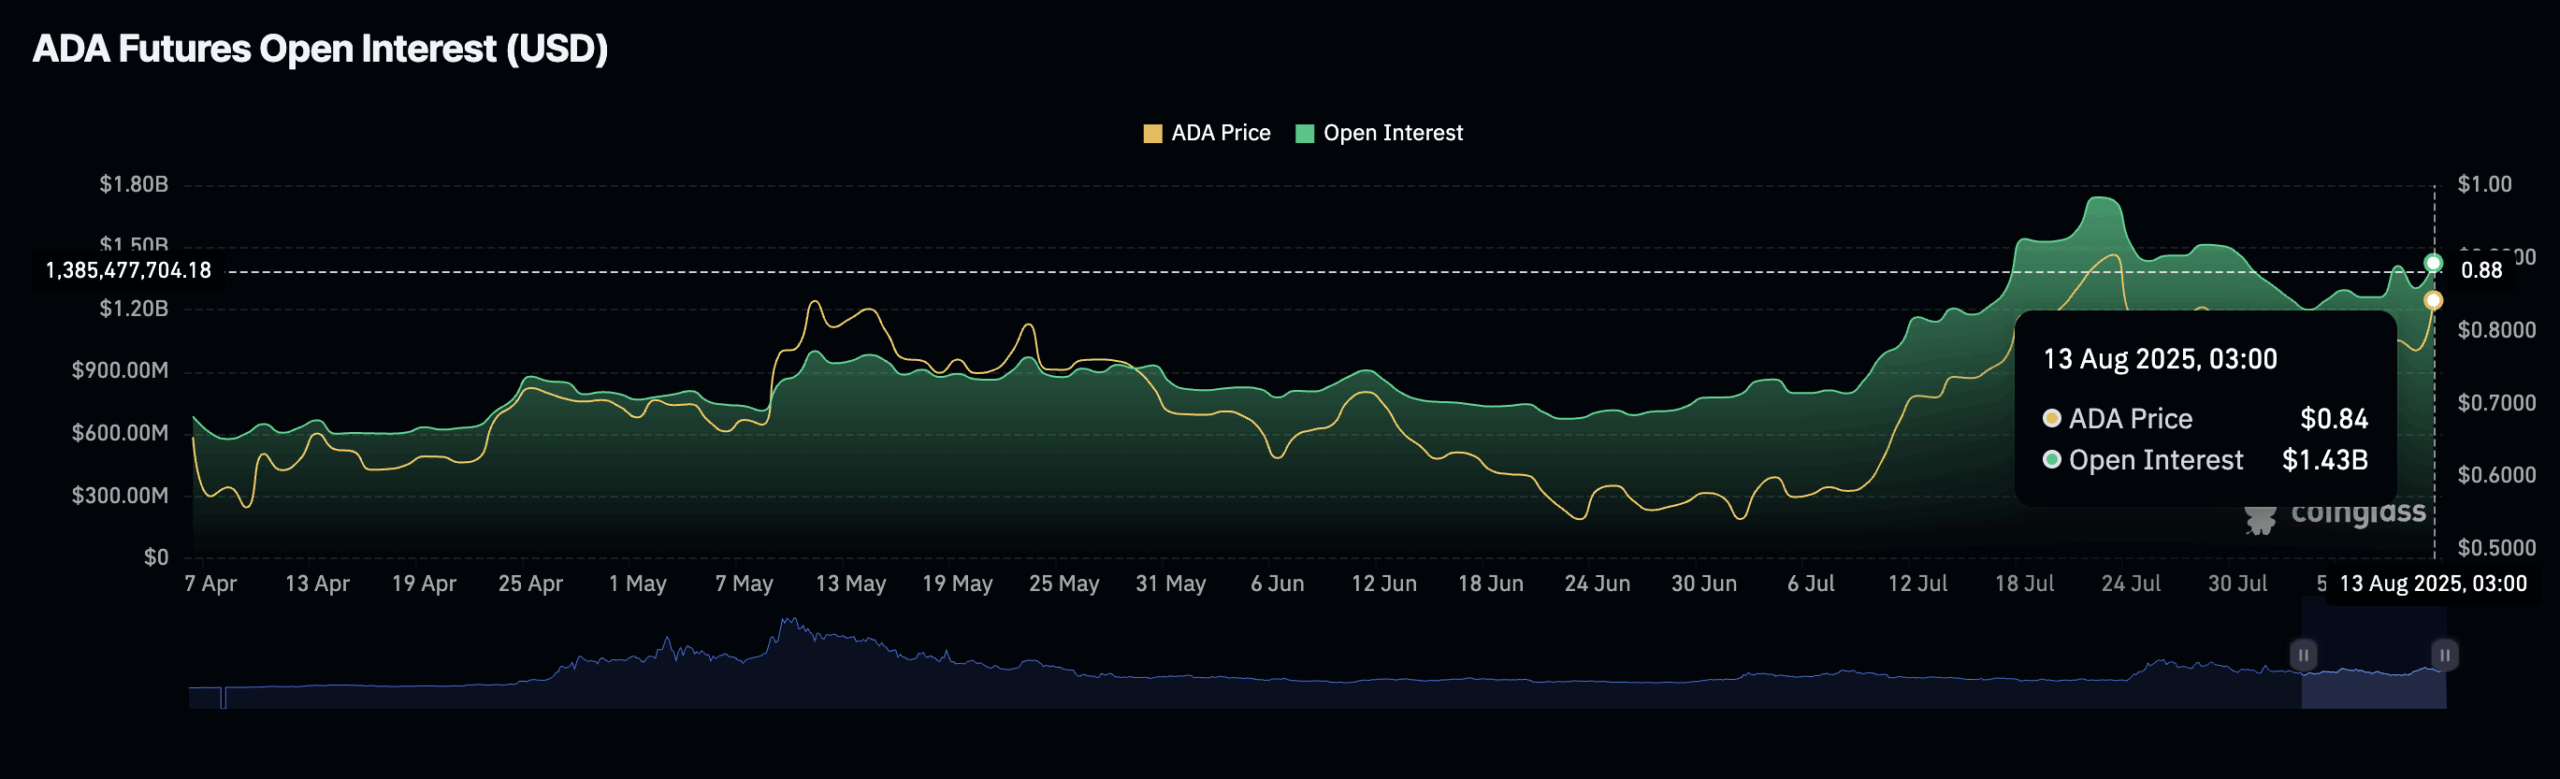Click the 7 Apr date label on the axis
2560x779 pixels.
pyautogui.click(x=210, y=583)
